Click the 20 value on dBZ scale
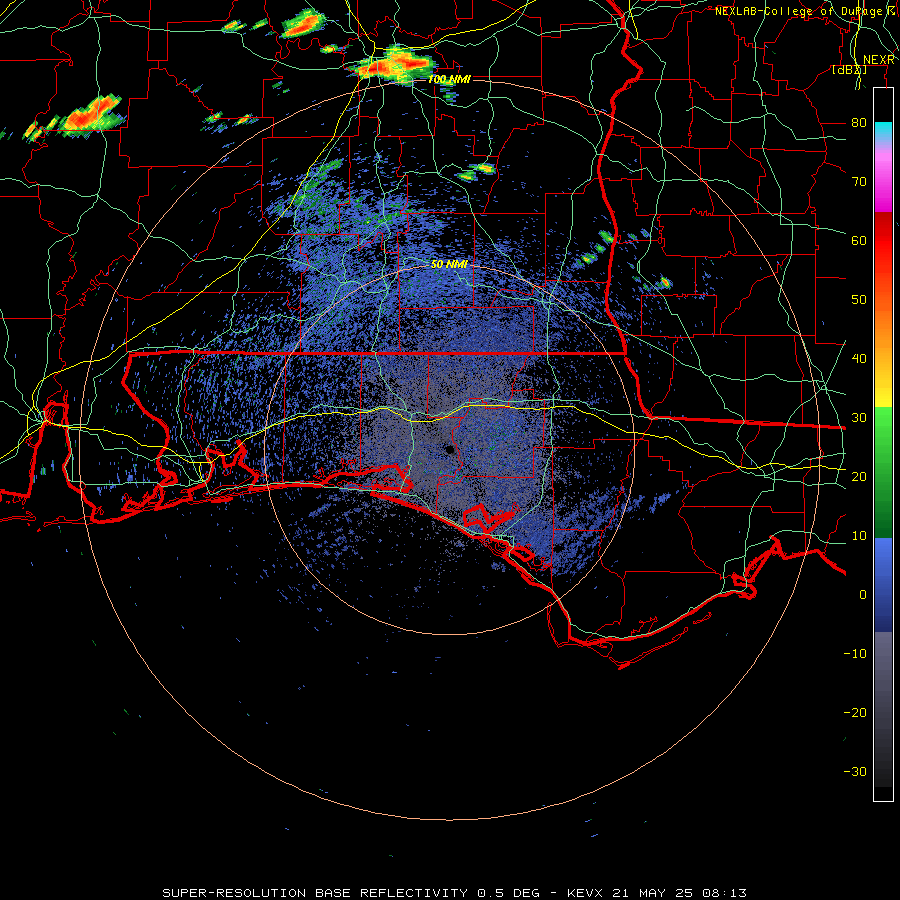 pyautogui.click(x=859, y=477)
